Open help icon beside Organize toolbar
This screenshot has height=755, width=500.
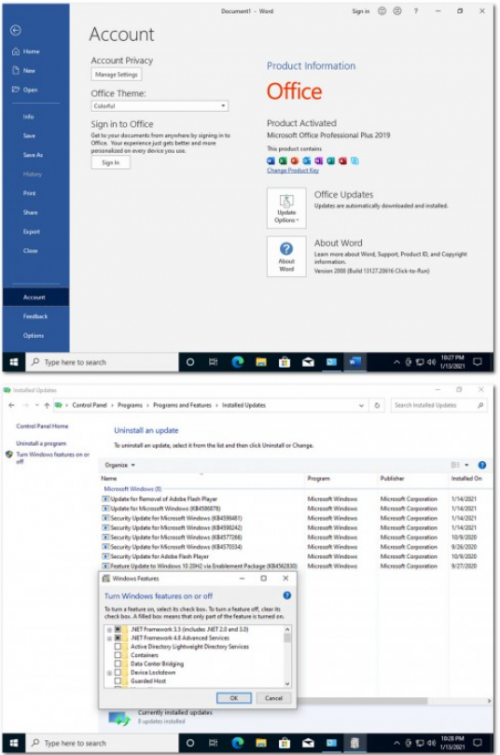pyautogui.click(x=482, y=465)
